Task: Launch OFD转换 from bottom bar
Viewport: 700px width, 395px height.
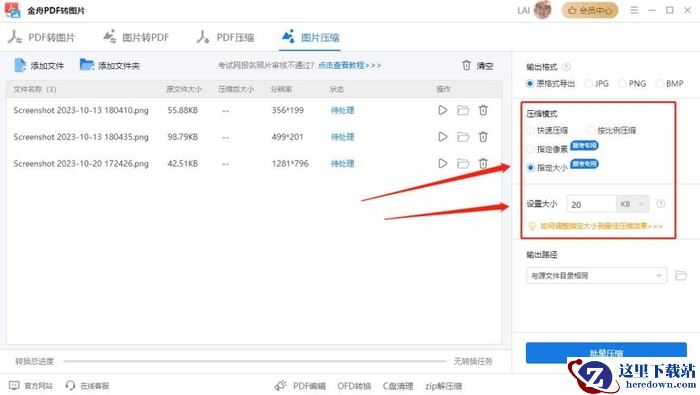Action: pos(354,386)
